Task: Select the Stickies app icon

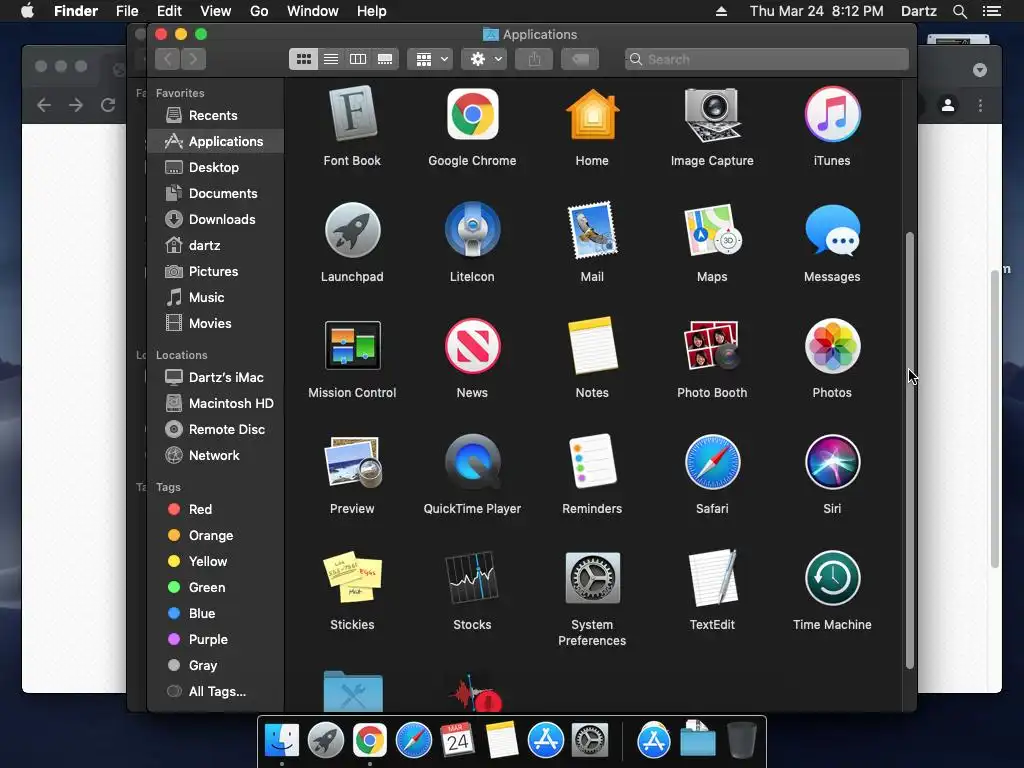Action: click(352, 577)
